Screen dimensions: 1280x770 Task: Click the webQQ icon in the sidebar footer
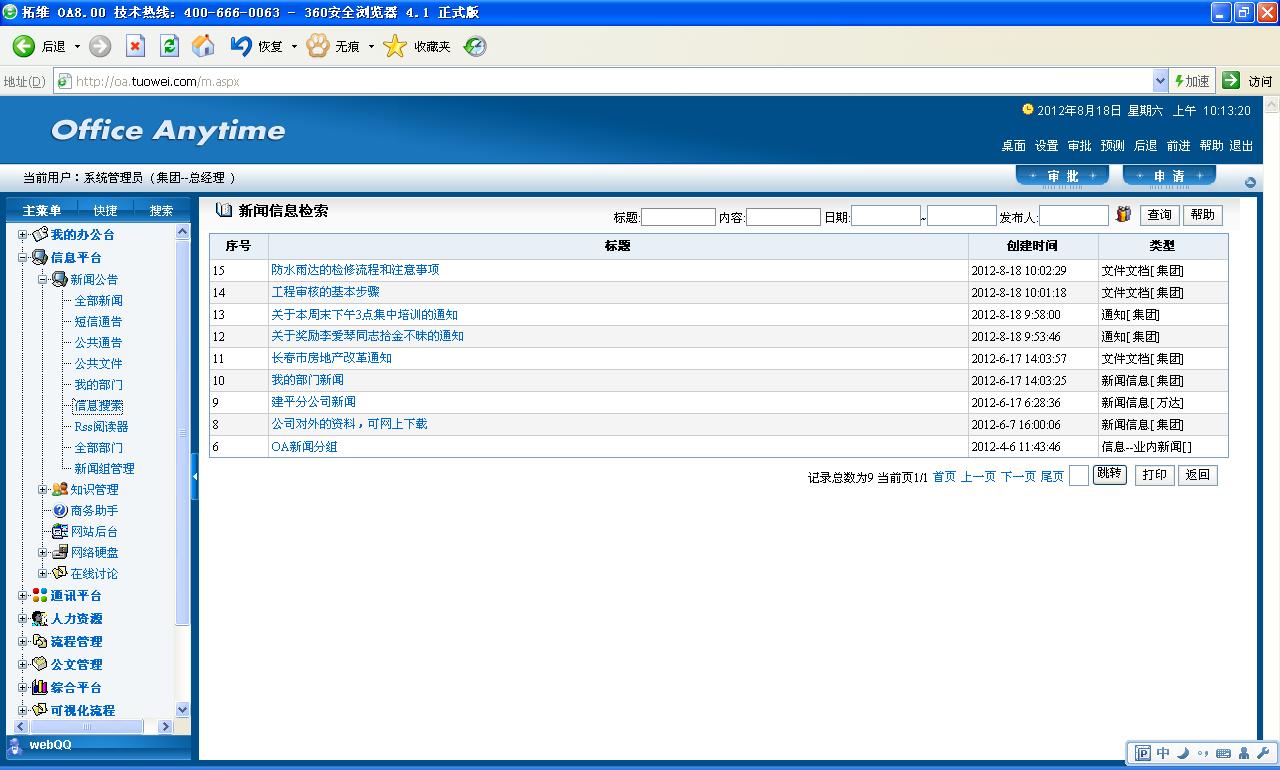point(16,745)
